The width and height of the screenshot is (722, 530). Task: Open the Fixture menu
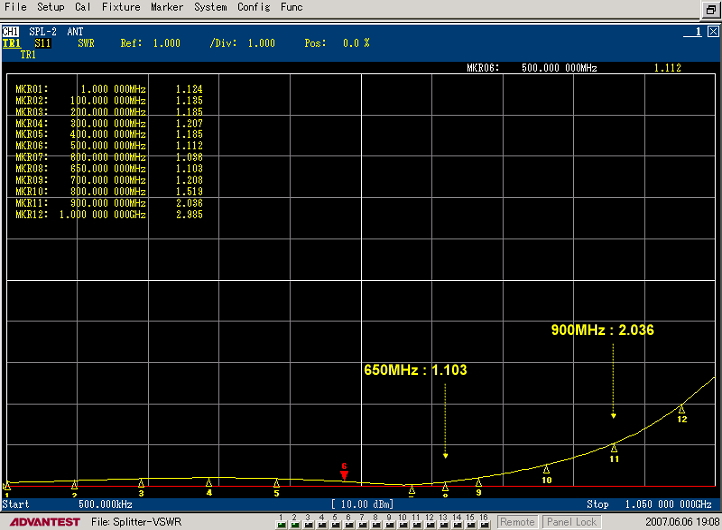[121, 7]
